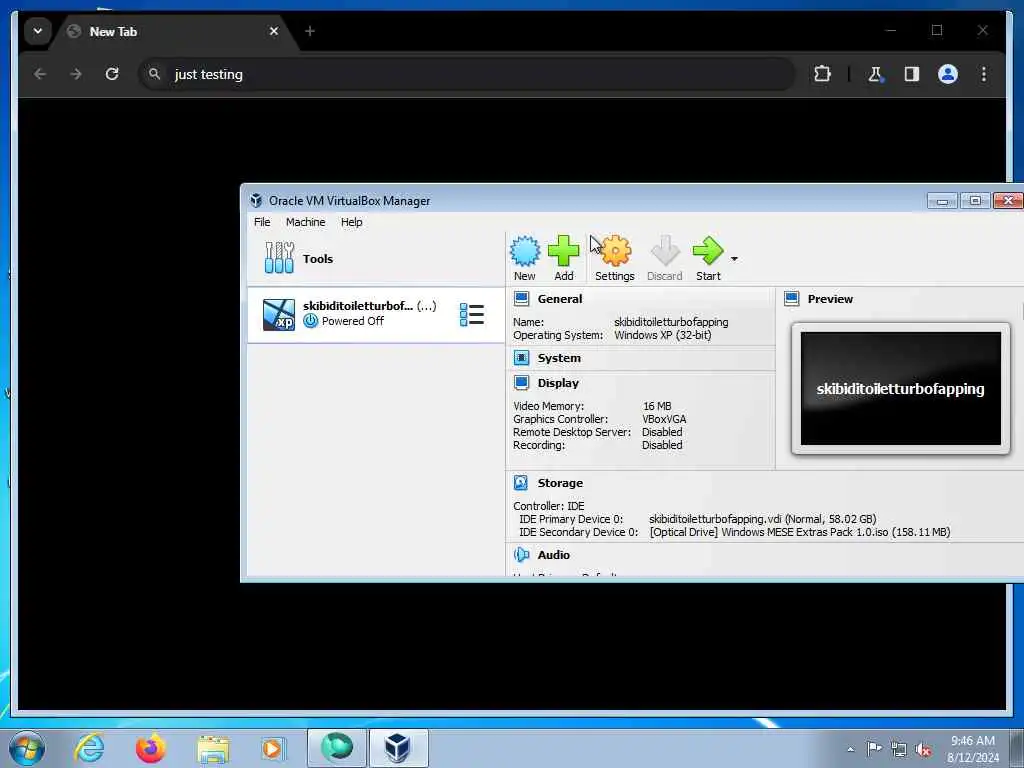Select the Tools entry in VirtualBox sidebar
The height and width of the screenshot is (768, 1024).
pos(376,259)
